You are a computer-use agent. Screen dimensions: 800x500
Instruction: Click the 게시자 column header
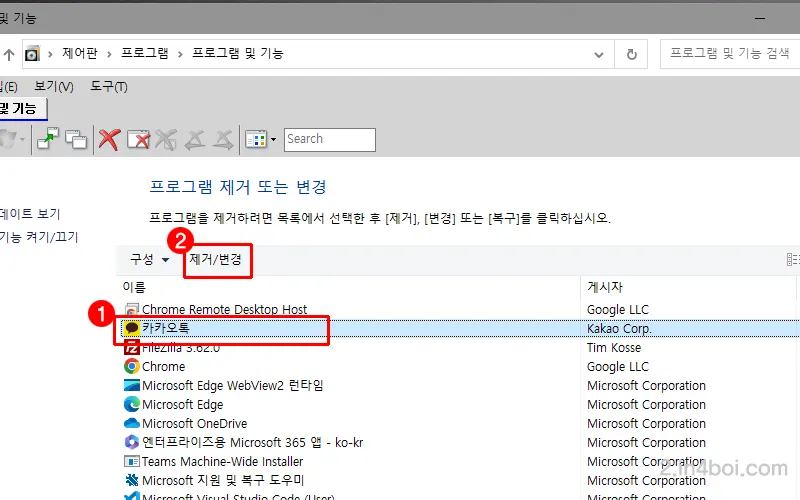[605, 287]
